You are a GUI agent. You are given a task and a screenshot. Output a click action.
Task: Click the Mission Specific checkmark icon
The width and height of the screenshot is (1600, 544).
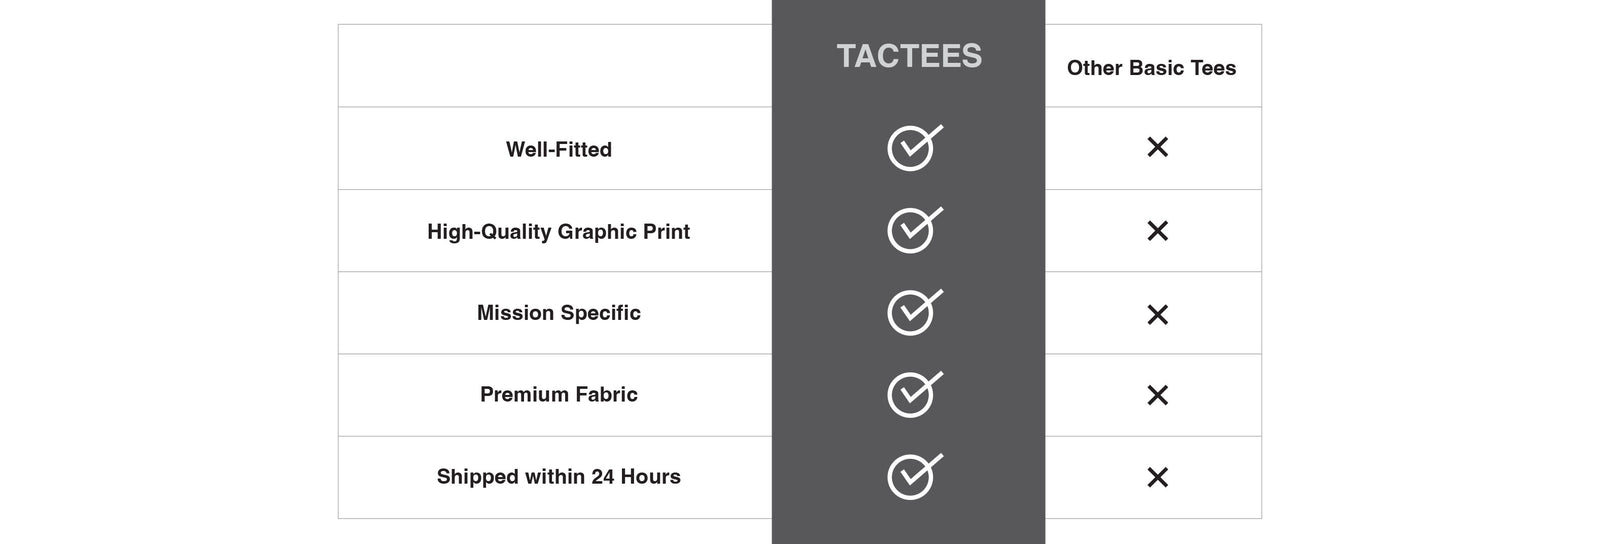click(912, 313)
